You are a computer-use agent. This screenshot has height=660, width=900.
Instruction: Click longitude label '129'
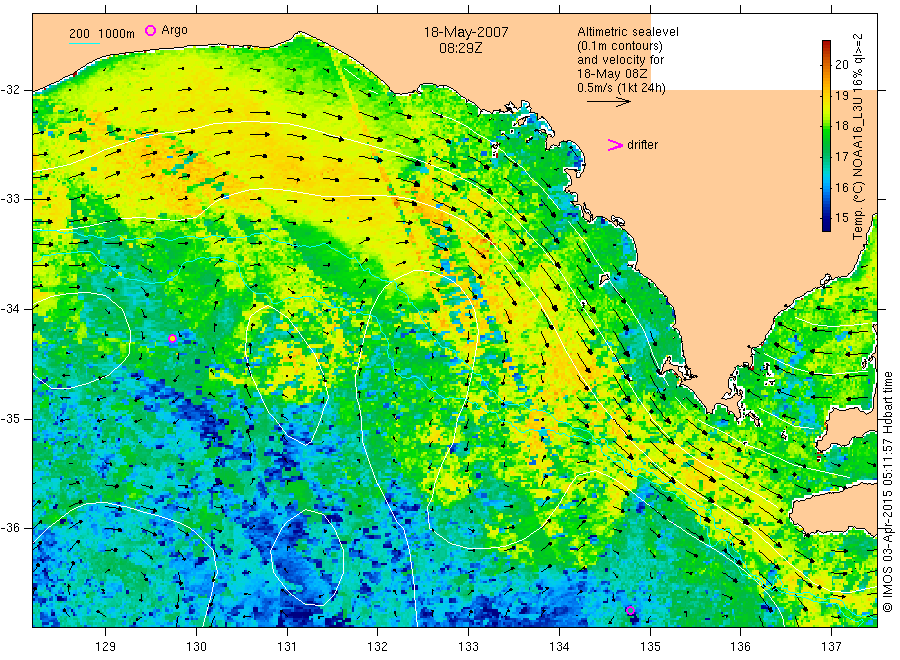(106, 647)
